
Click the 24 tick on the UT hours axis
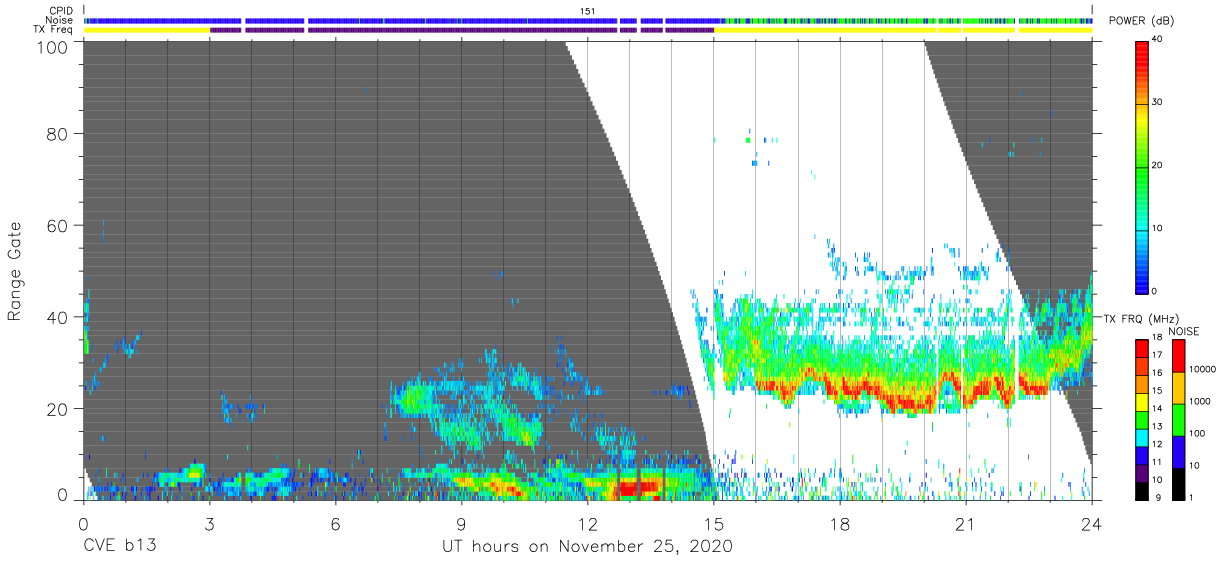pyautogui.click(x=1092, y=523)
